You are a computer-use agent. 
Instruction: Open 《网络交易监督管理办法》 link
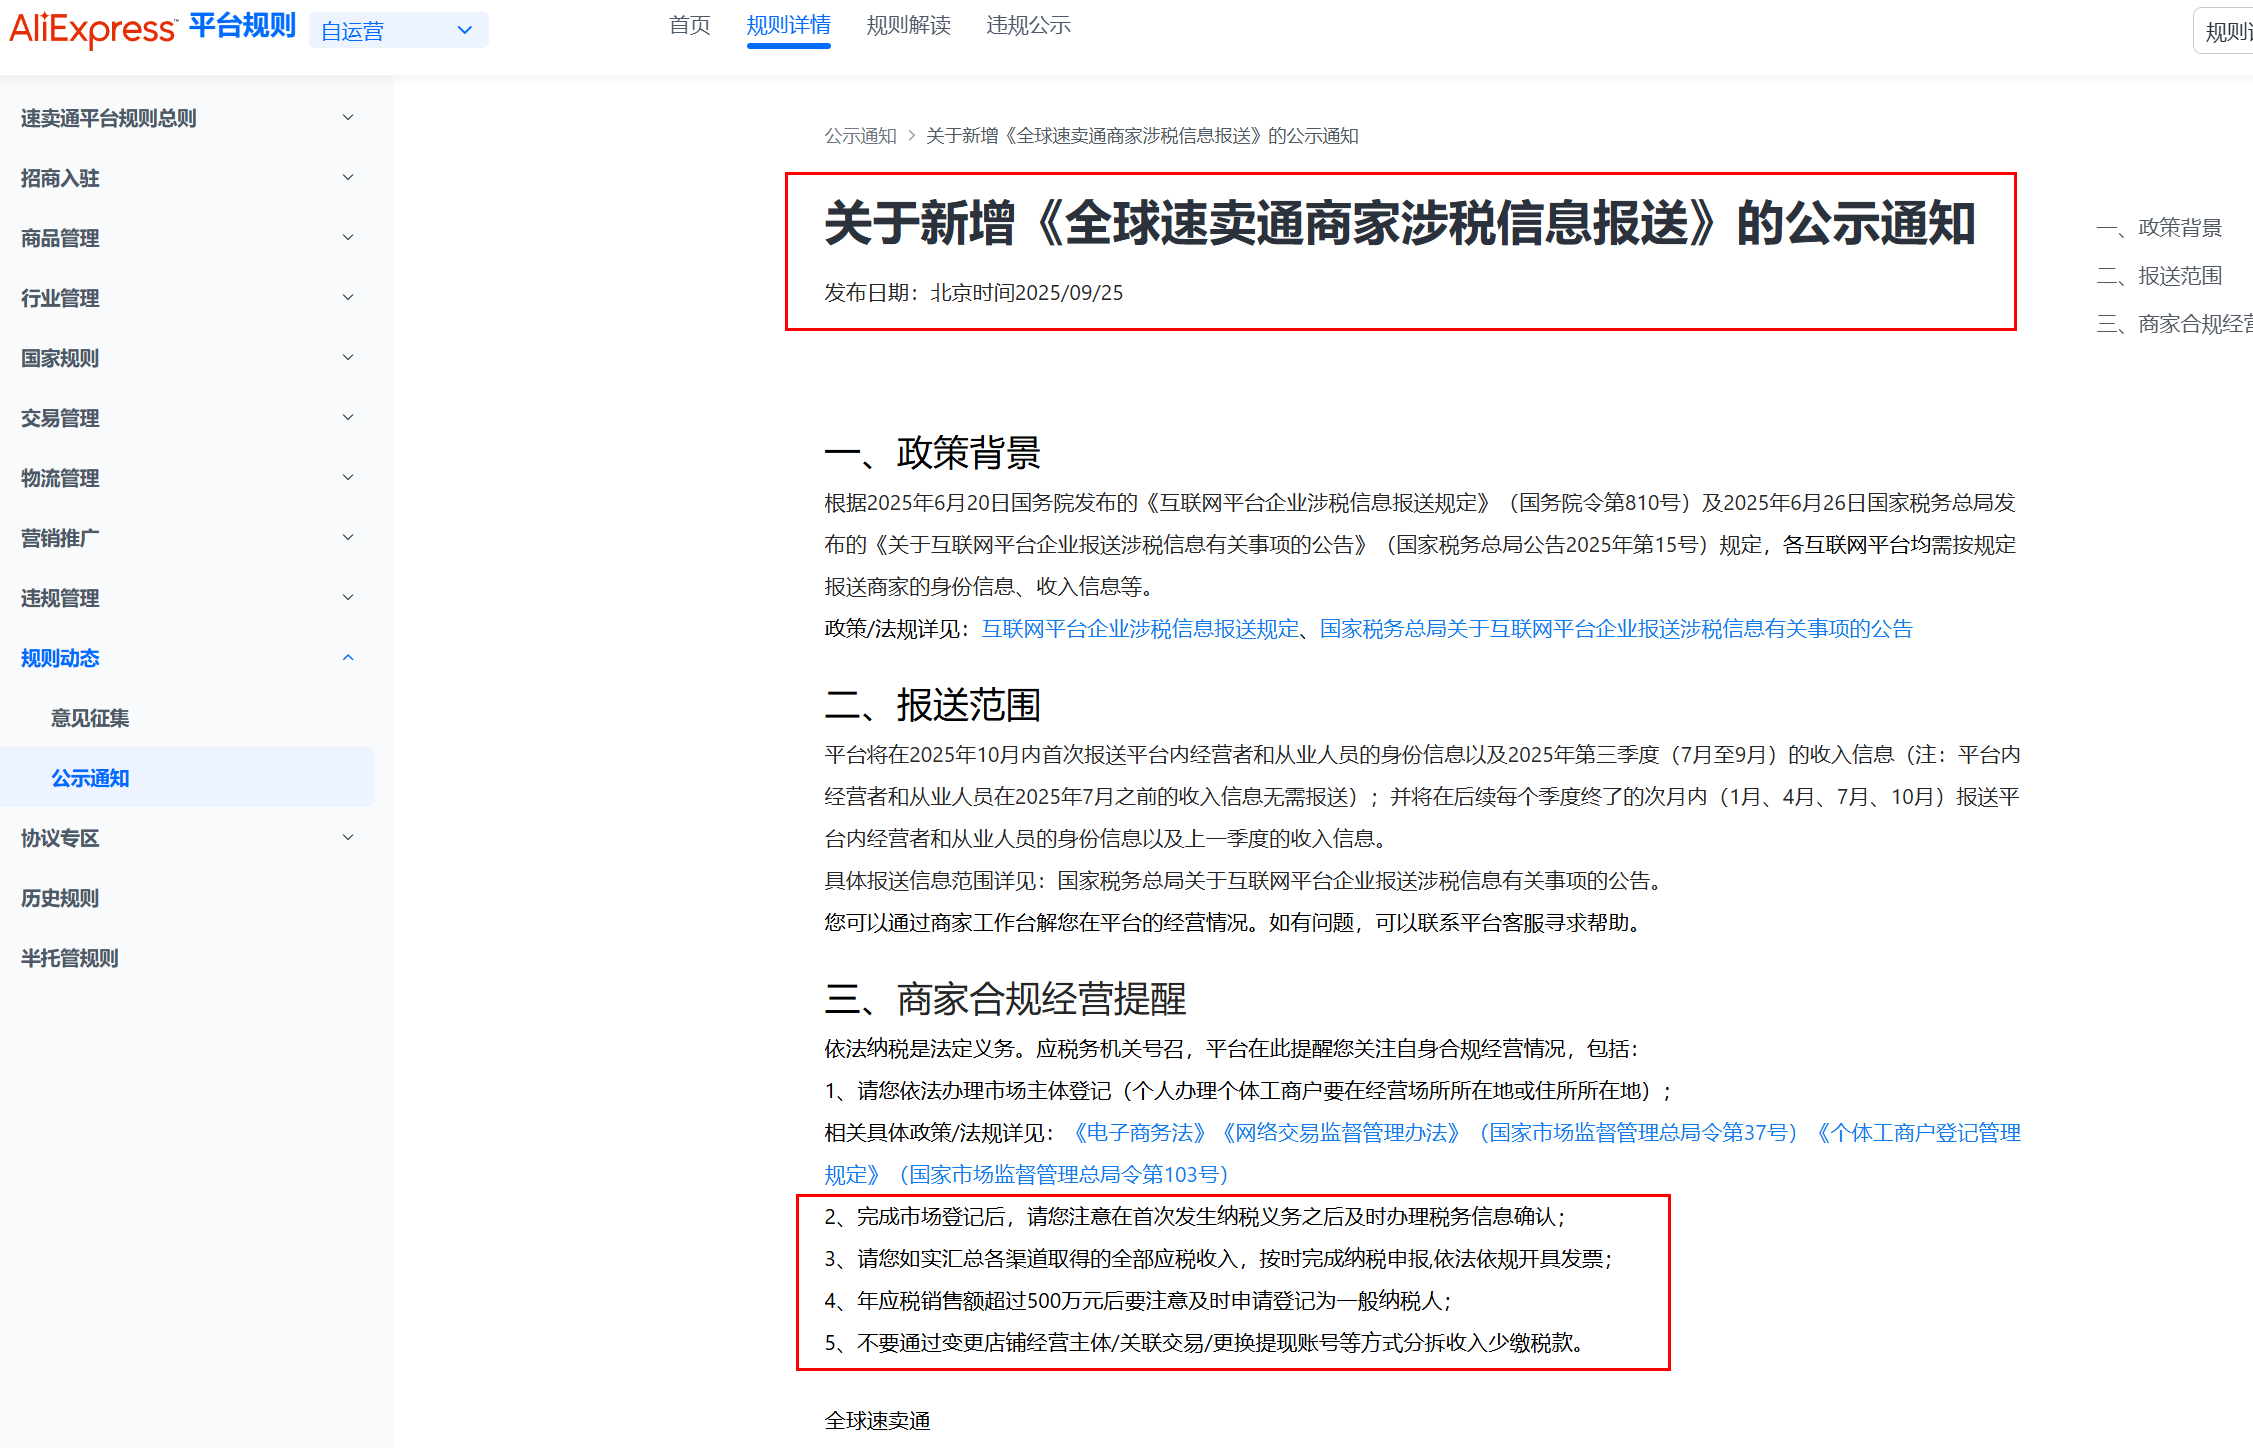tap(1340, 1133)
